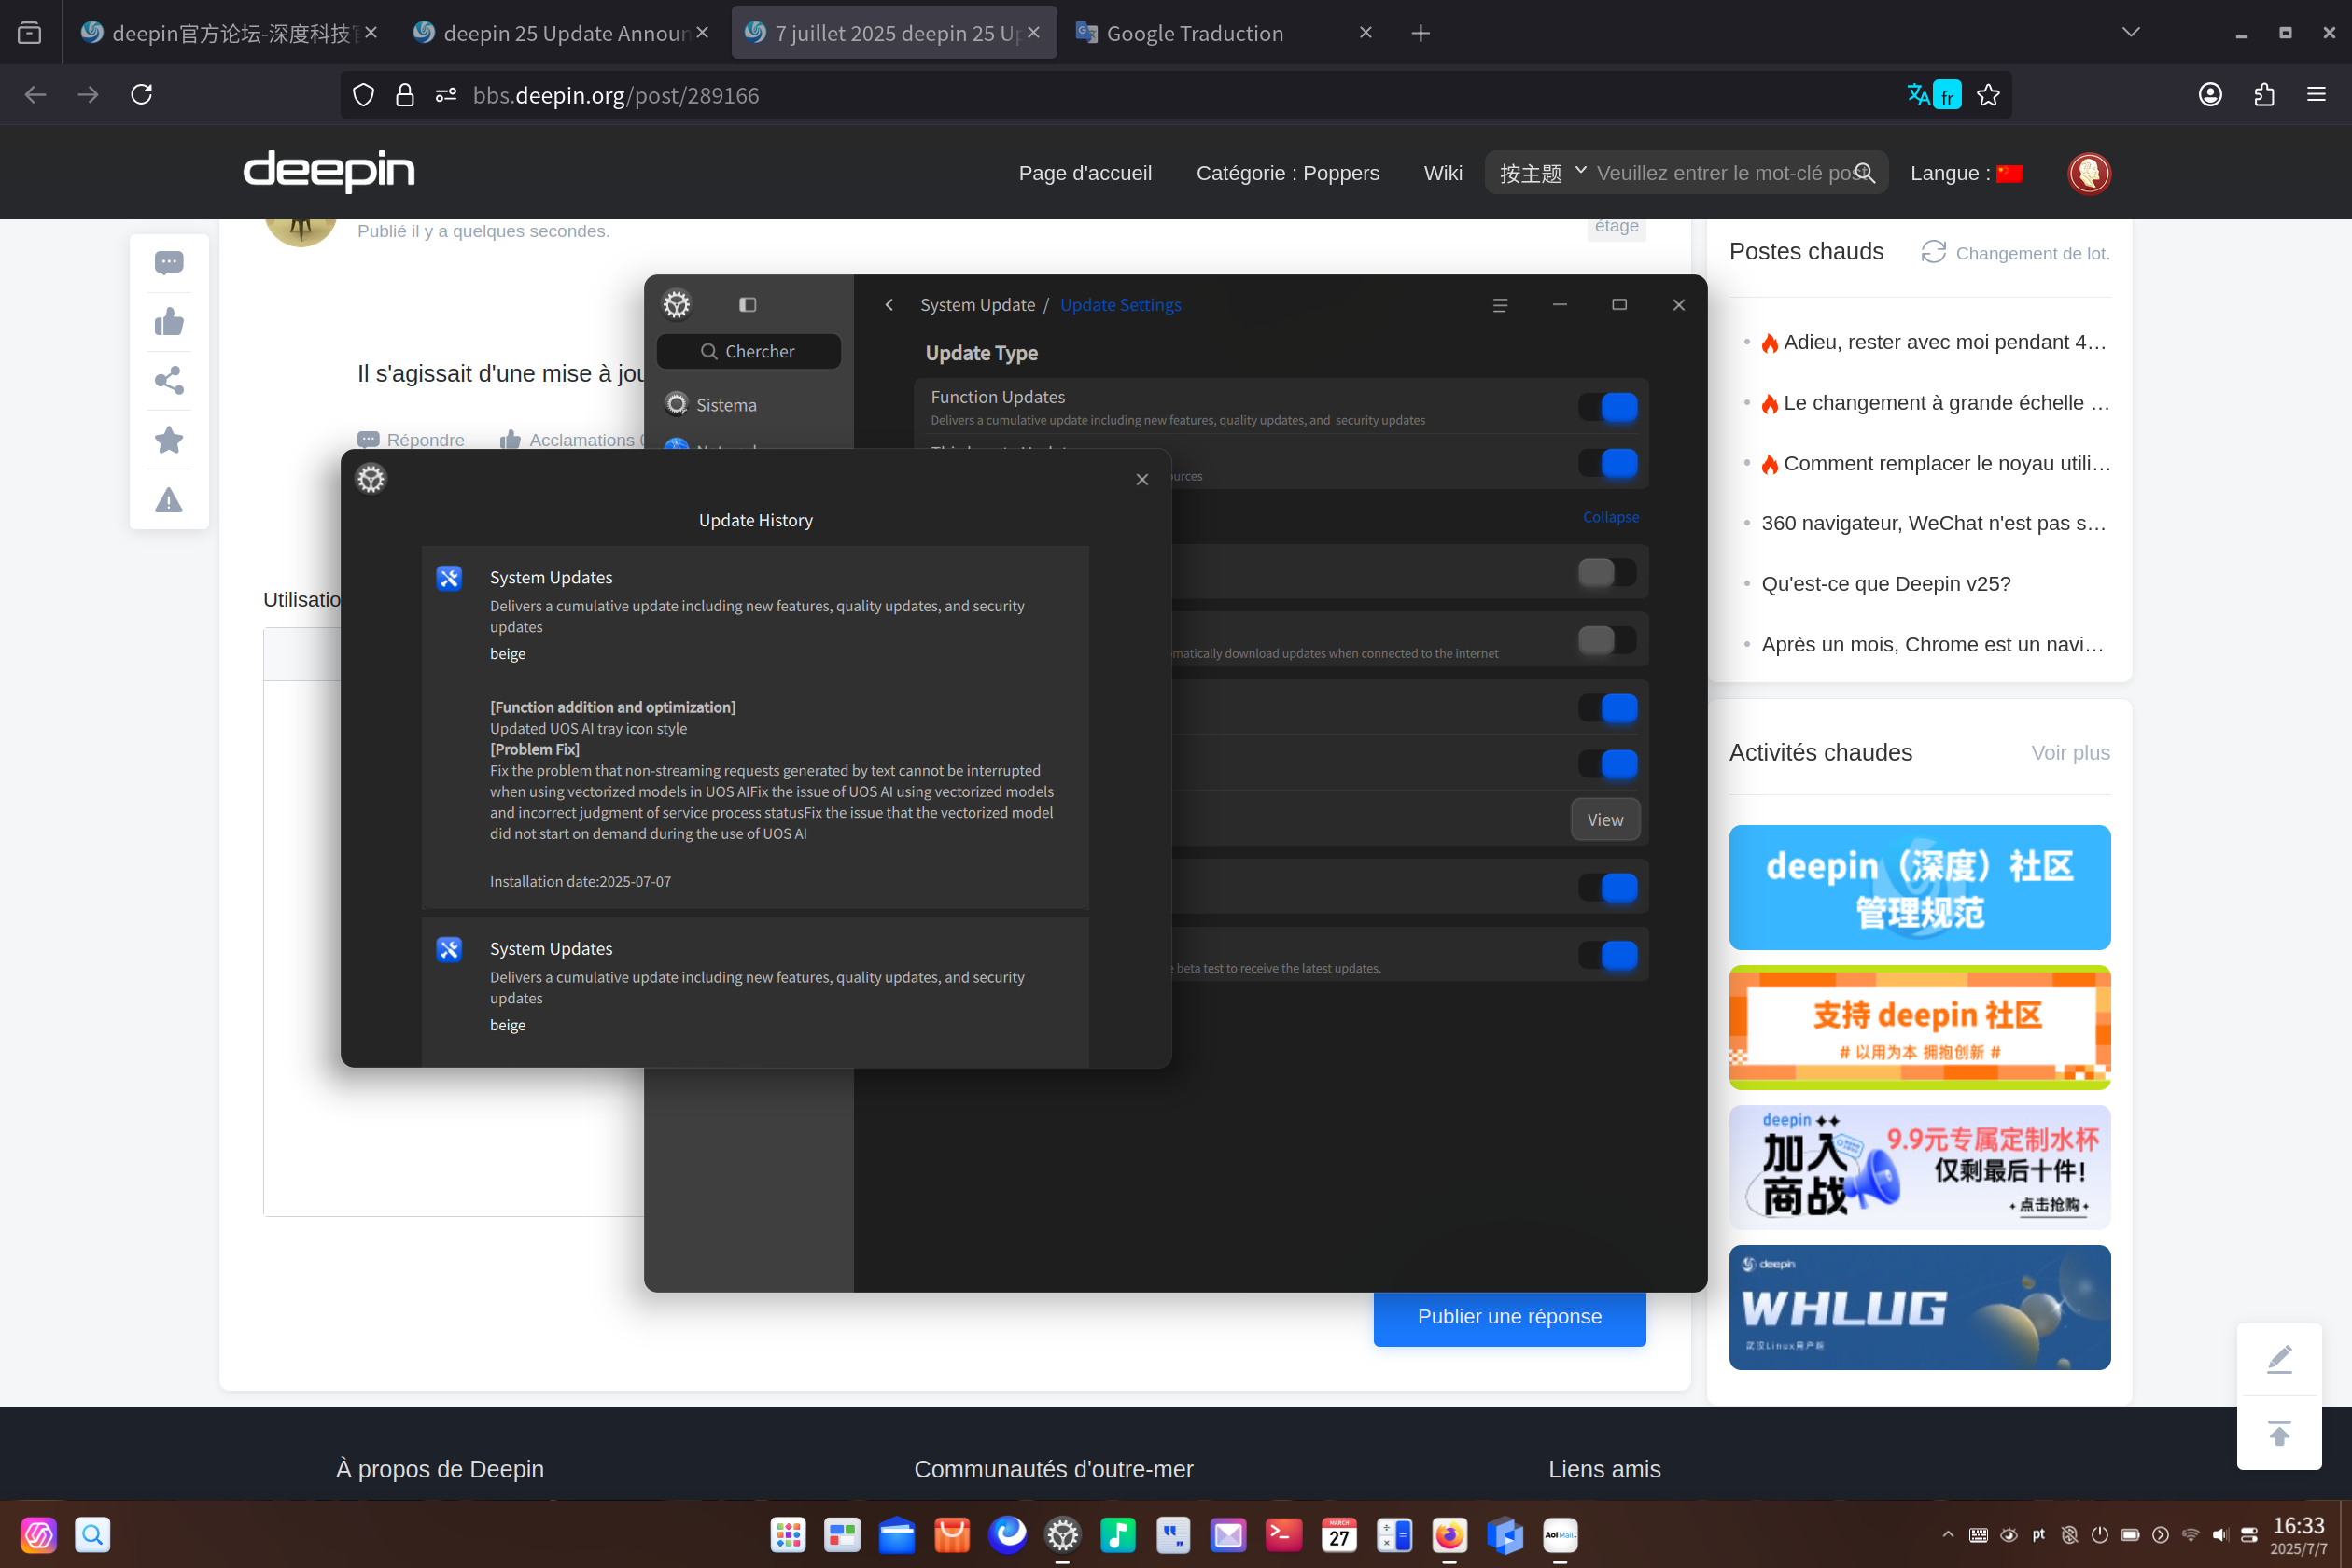Toggle the switch above the View button
The height and width of the screenshot is (1568, 2352).
tap(1607, 764)
